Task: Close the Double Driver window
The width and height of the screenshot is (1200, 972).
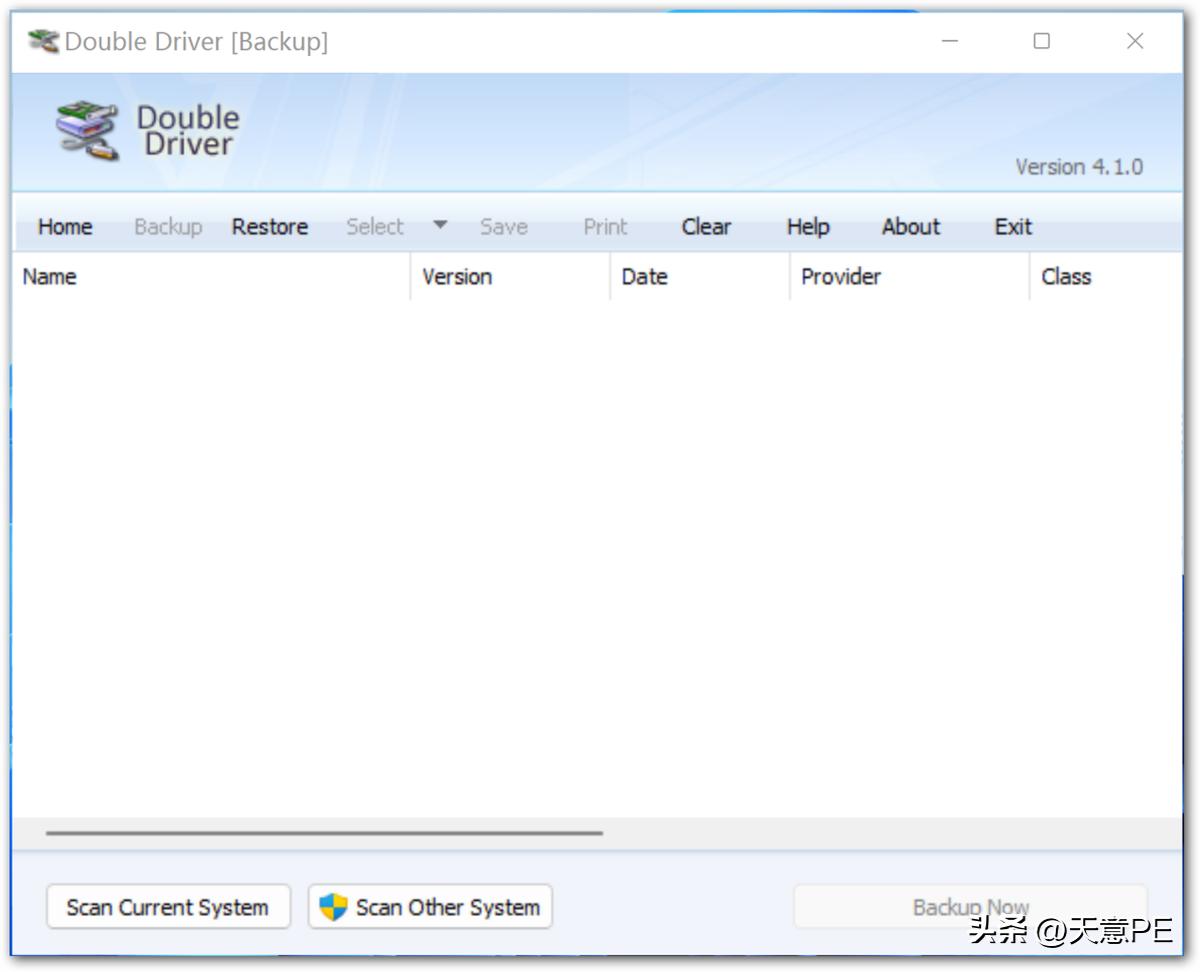Action: (x=1135, y=41)
